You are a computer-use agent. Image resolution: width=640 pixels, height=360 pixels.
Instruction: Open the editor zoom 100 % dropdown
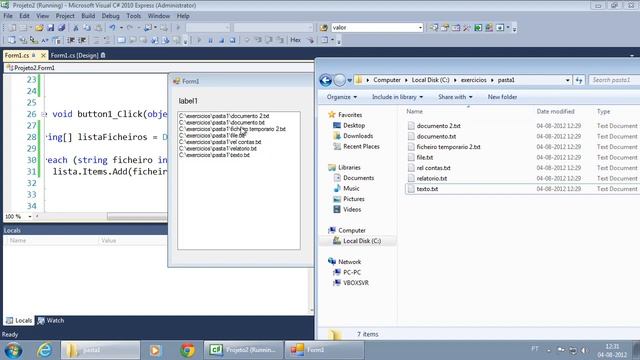click(30, 216)
